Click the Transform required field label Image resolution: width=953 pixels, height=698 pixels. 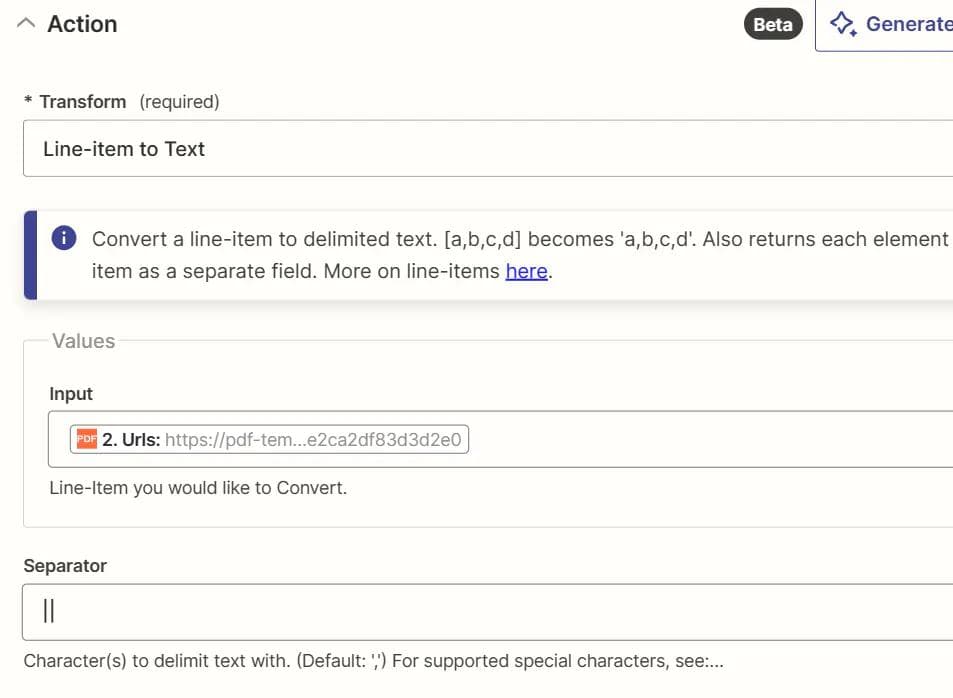(82, 101)
